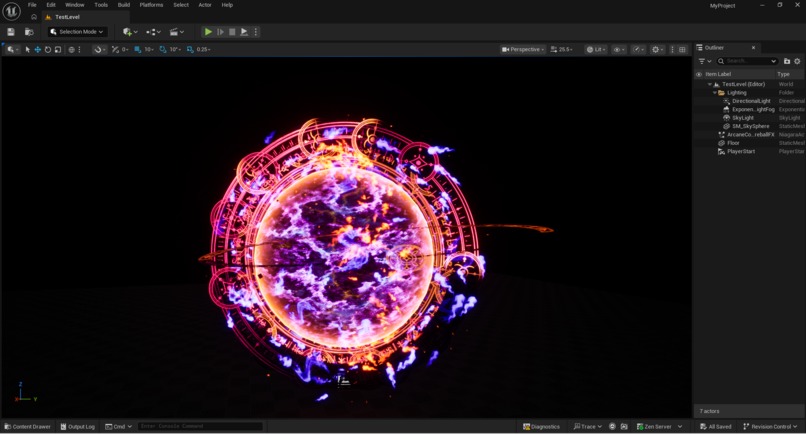Image resolution: width=806 pixels, height=434 pixels.
Task: Open the rotation snap value 10° dropdown
Action: (175, 49)
